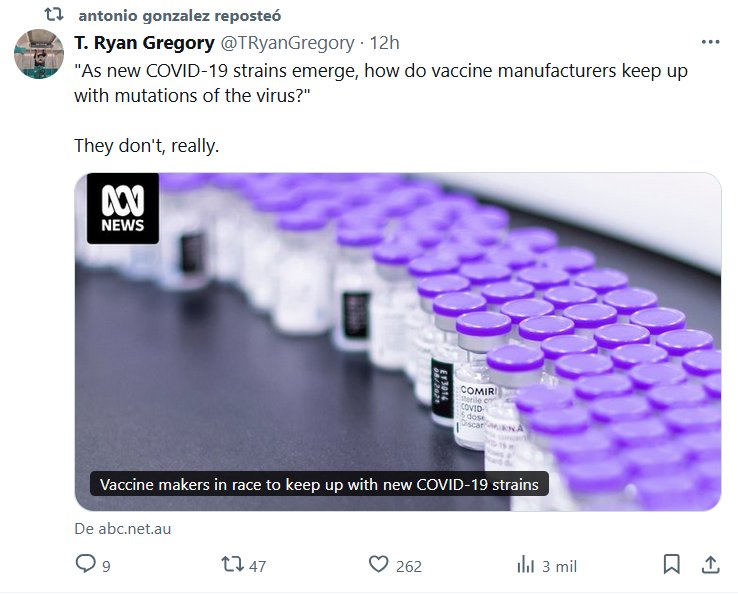Click the small repost icon beside antonio gonzalez
The width and height of the screenshot is (738, 594).
pyautogui.click(x=56, y=16)
